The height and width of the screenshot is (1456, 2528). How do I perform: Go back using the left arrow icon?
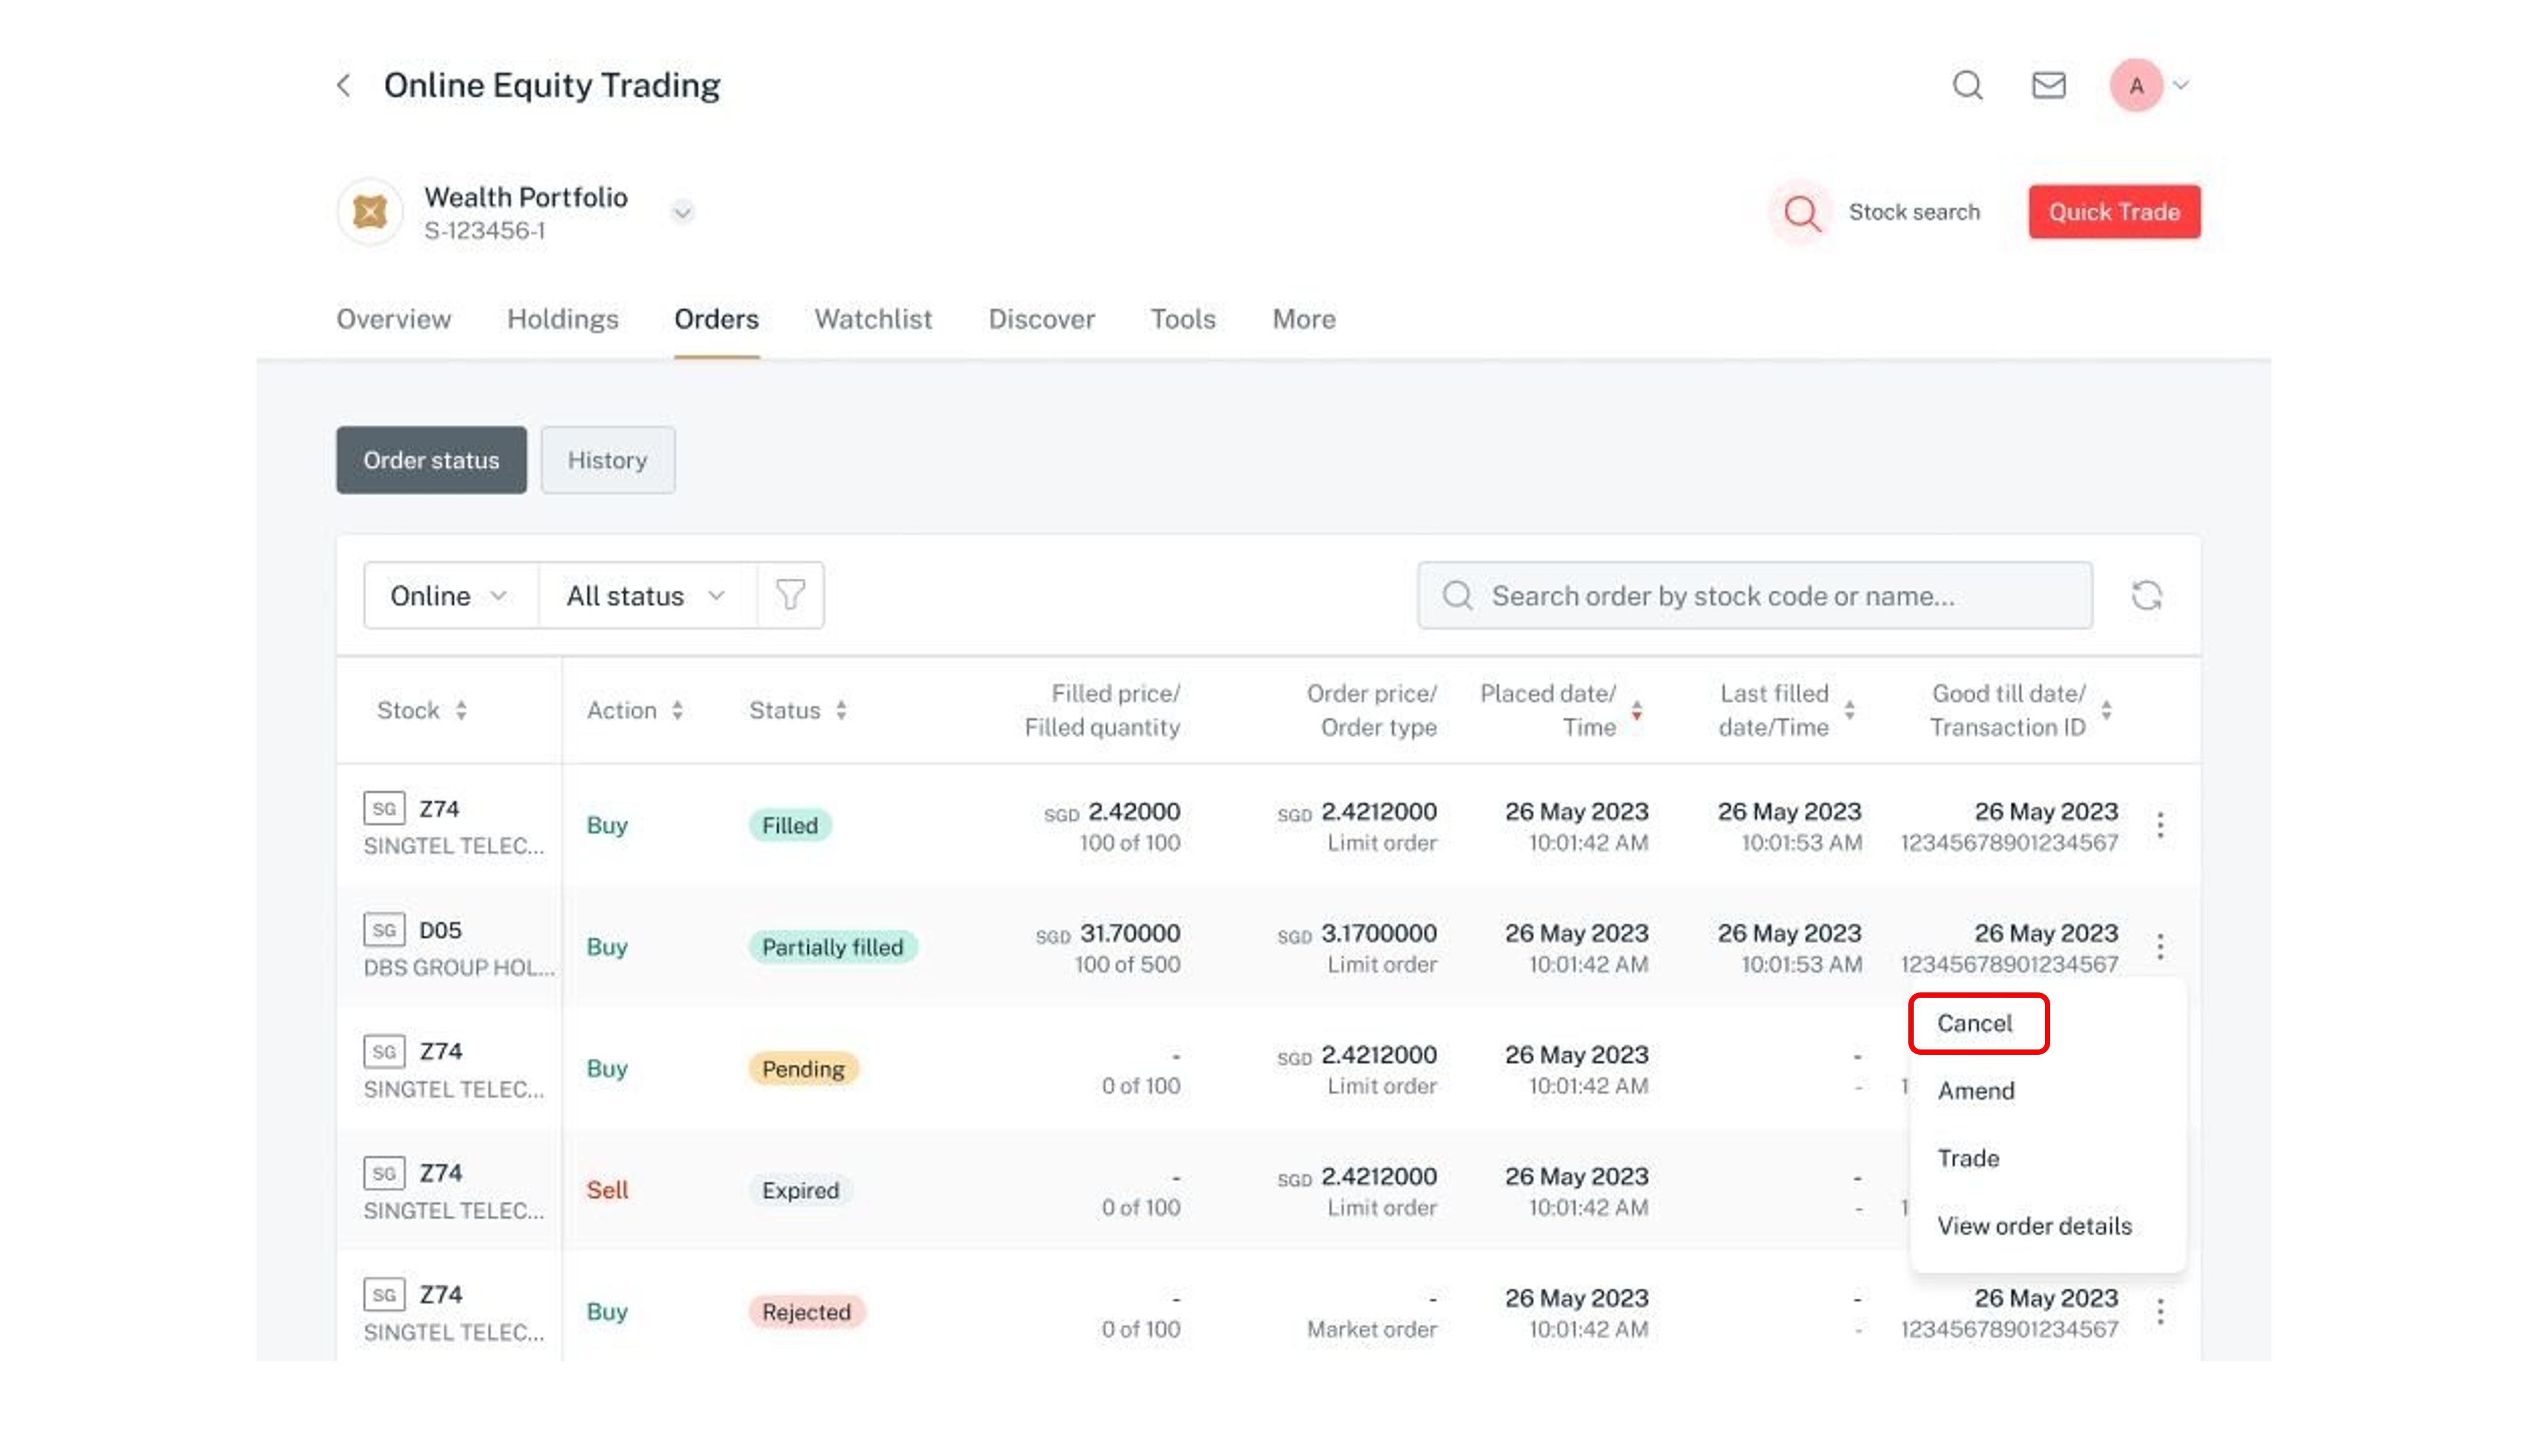click(343, 86)
